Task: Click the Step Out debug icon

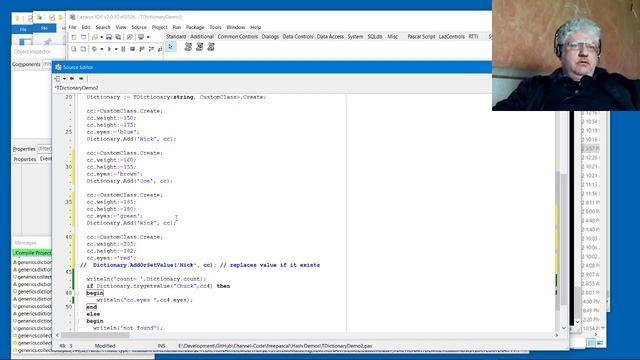Action: (x=160, y=49)
